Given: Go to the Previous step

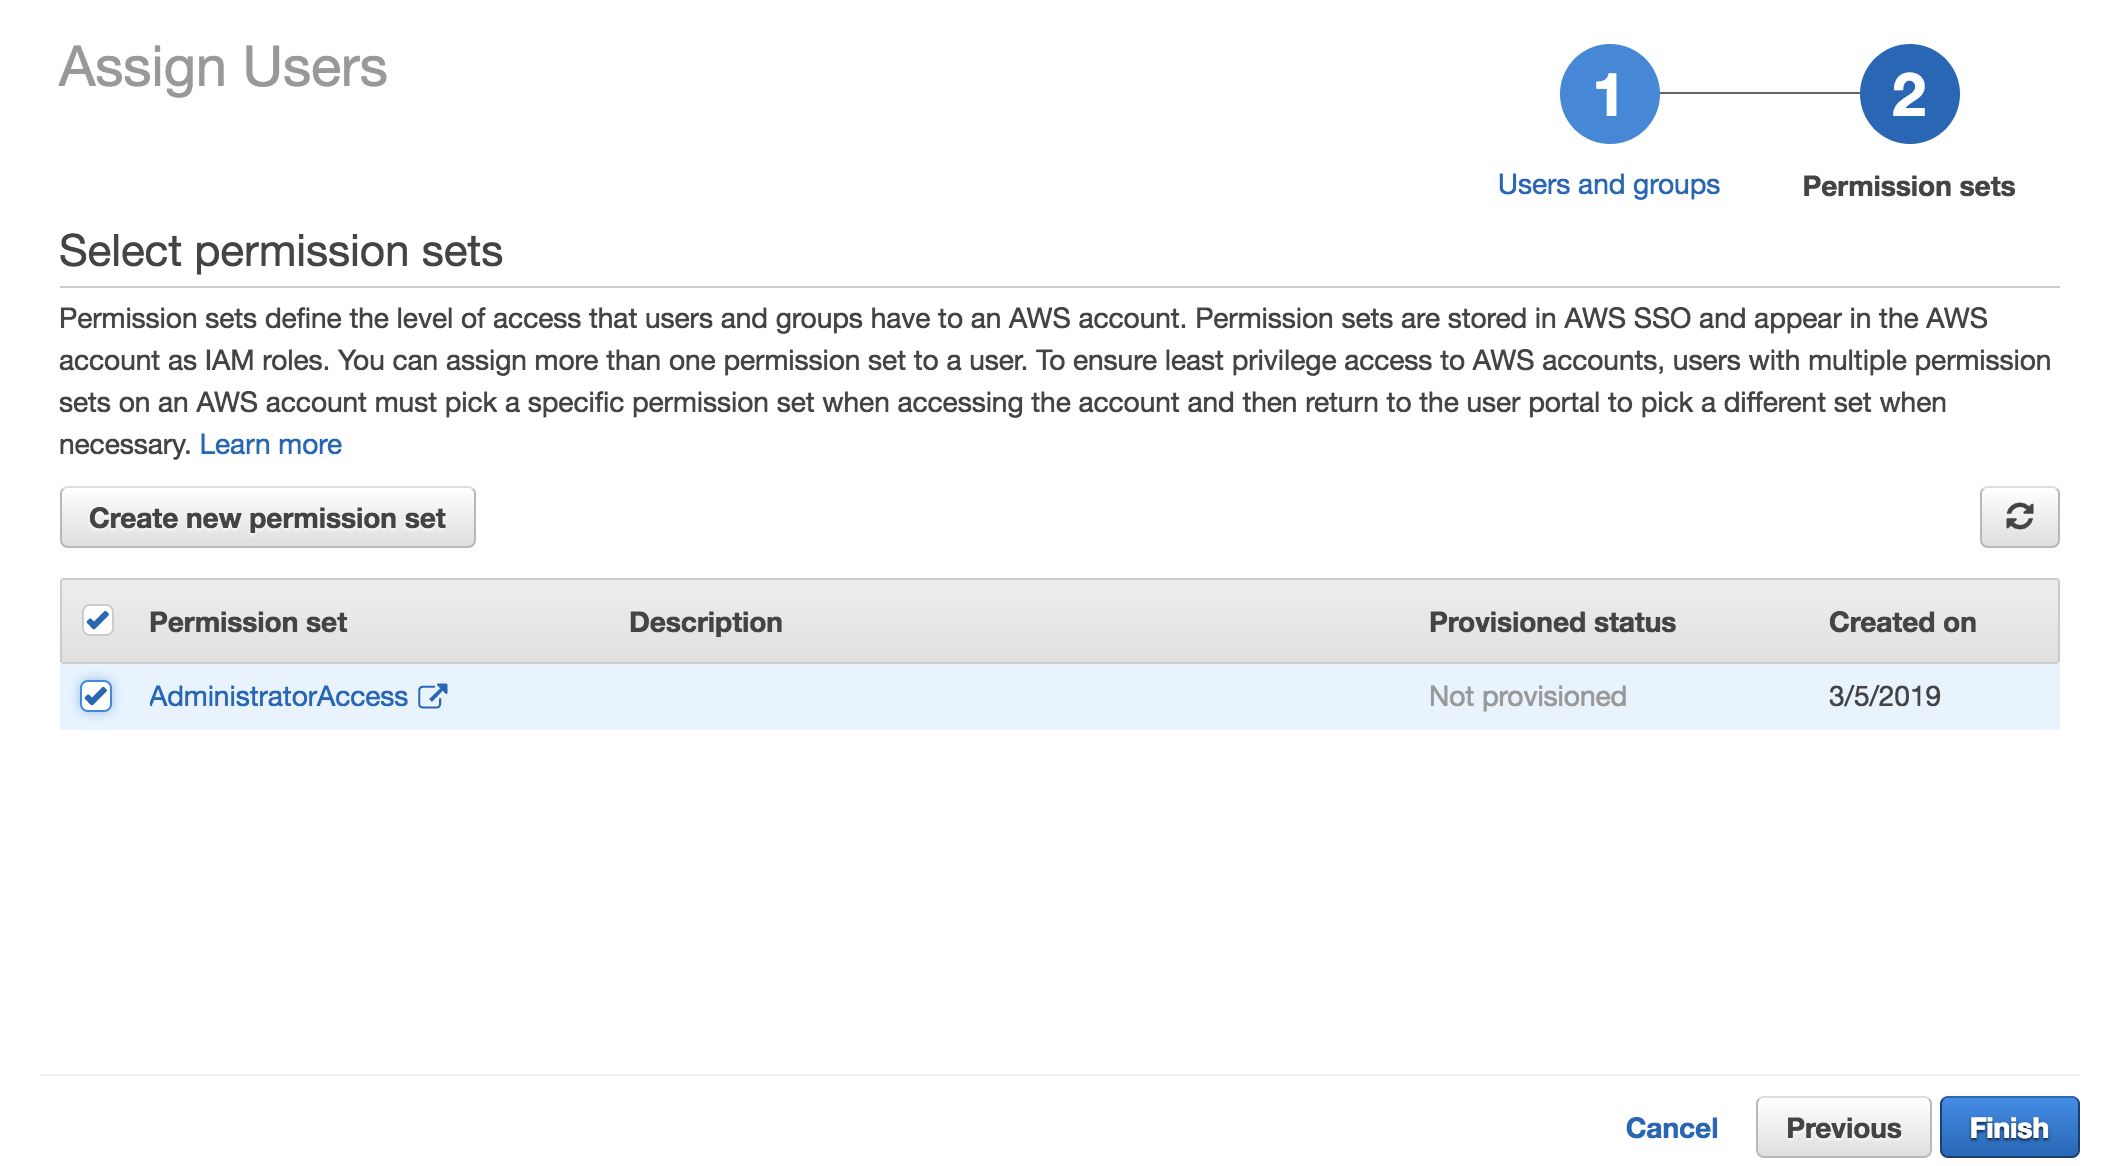Looking at the screenshot, I should point(1843,1128).
